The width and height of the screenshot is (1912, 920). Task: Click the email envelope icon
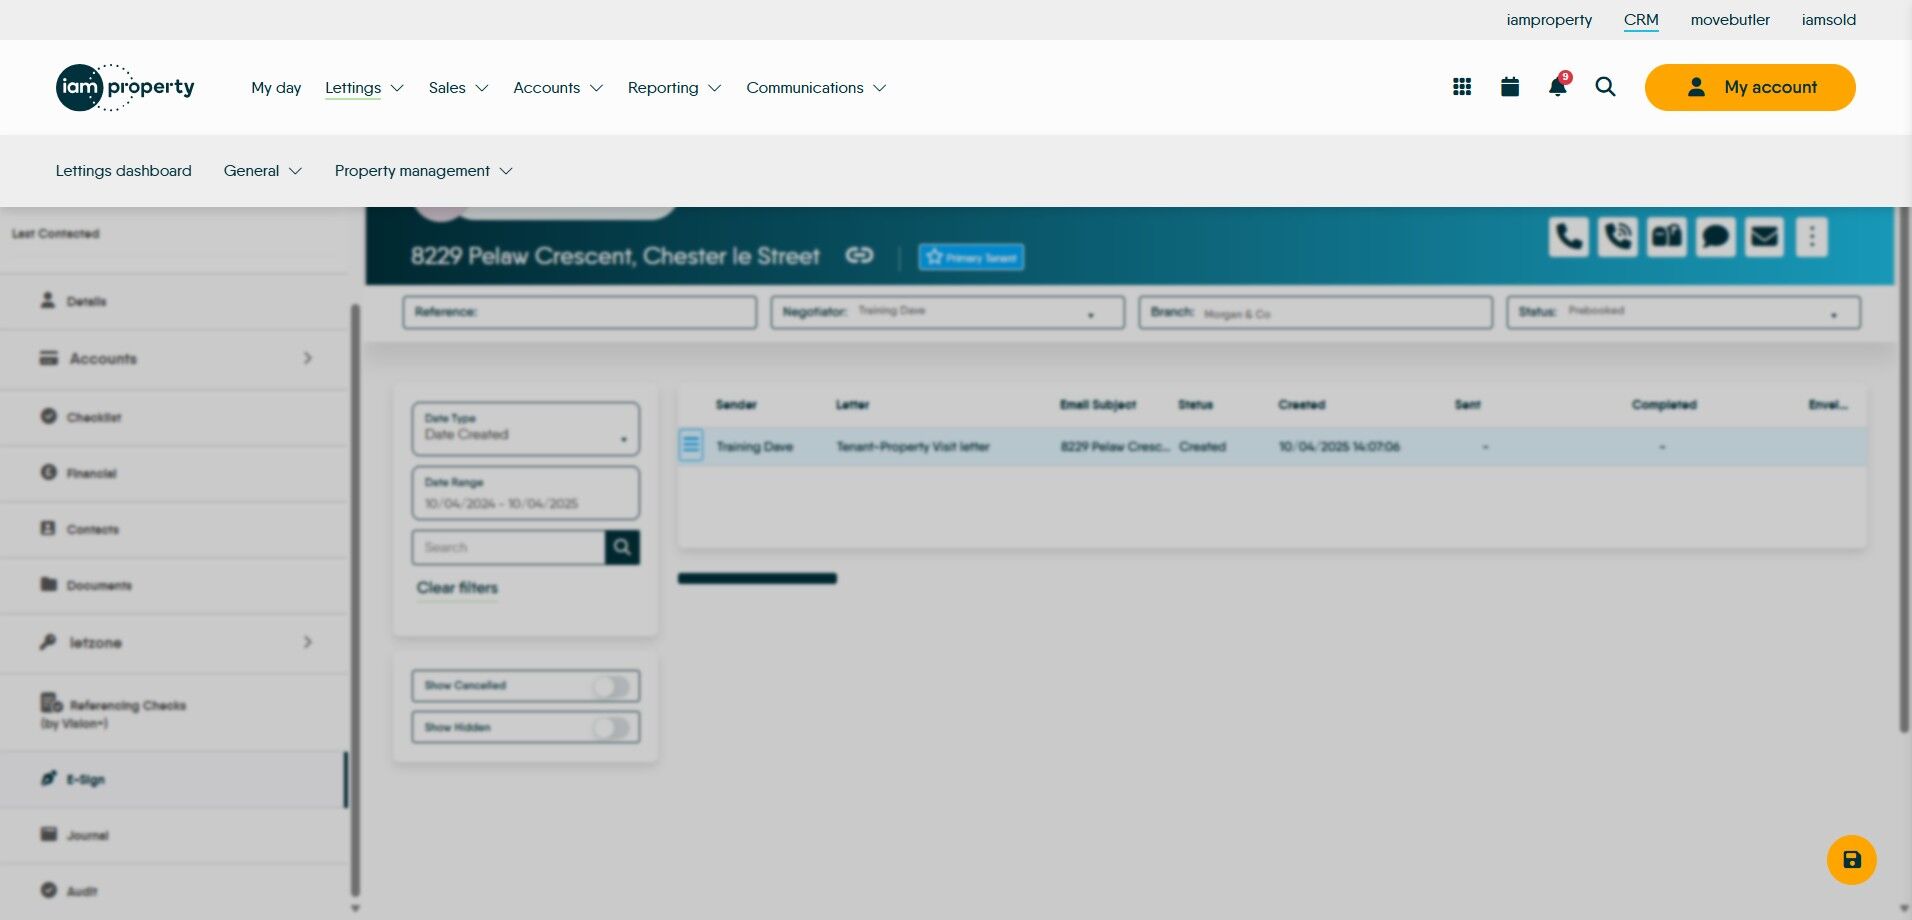1765,237
